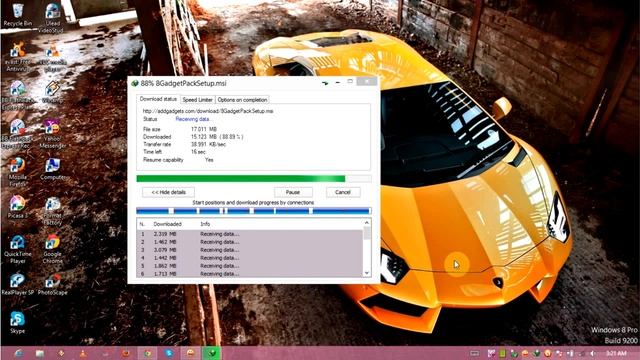The image size is (640, 360).
Task: Select connection row 4 with 1.442 MB
Action: tap(249, 258)
